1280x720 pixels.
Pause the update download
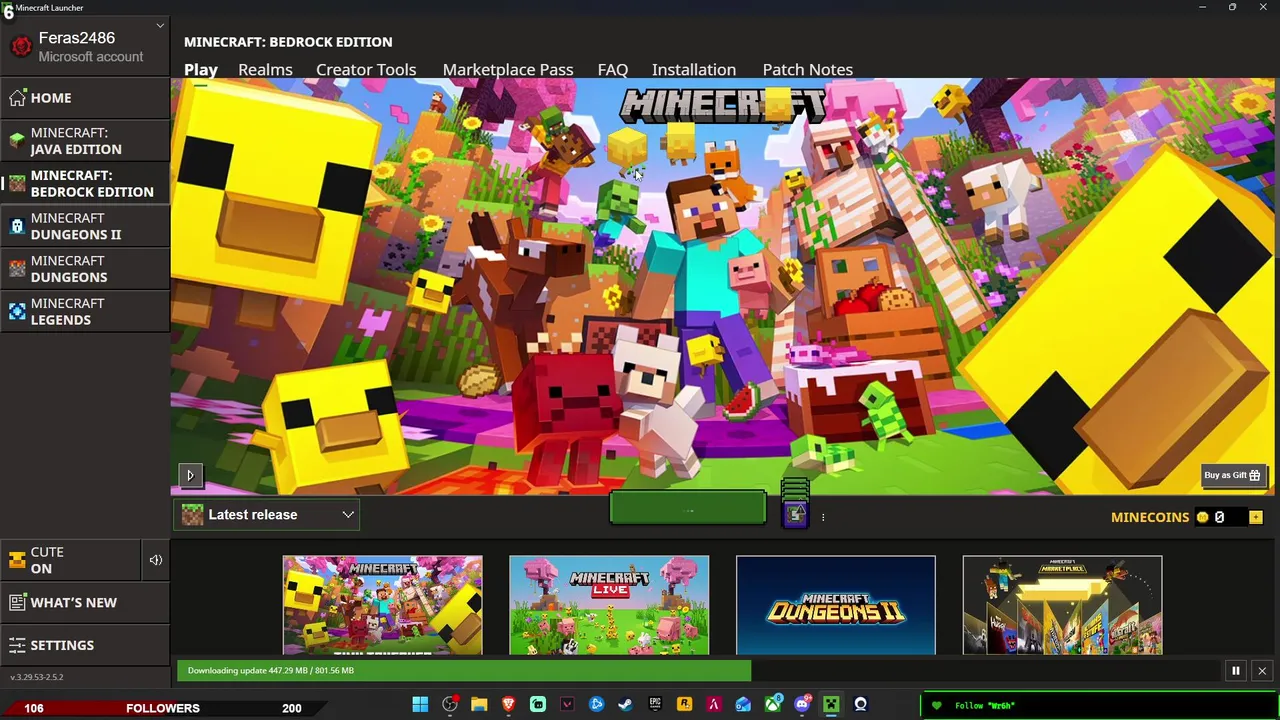pos(1236,671)
